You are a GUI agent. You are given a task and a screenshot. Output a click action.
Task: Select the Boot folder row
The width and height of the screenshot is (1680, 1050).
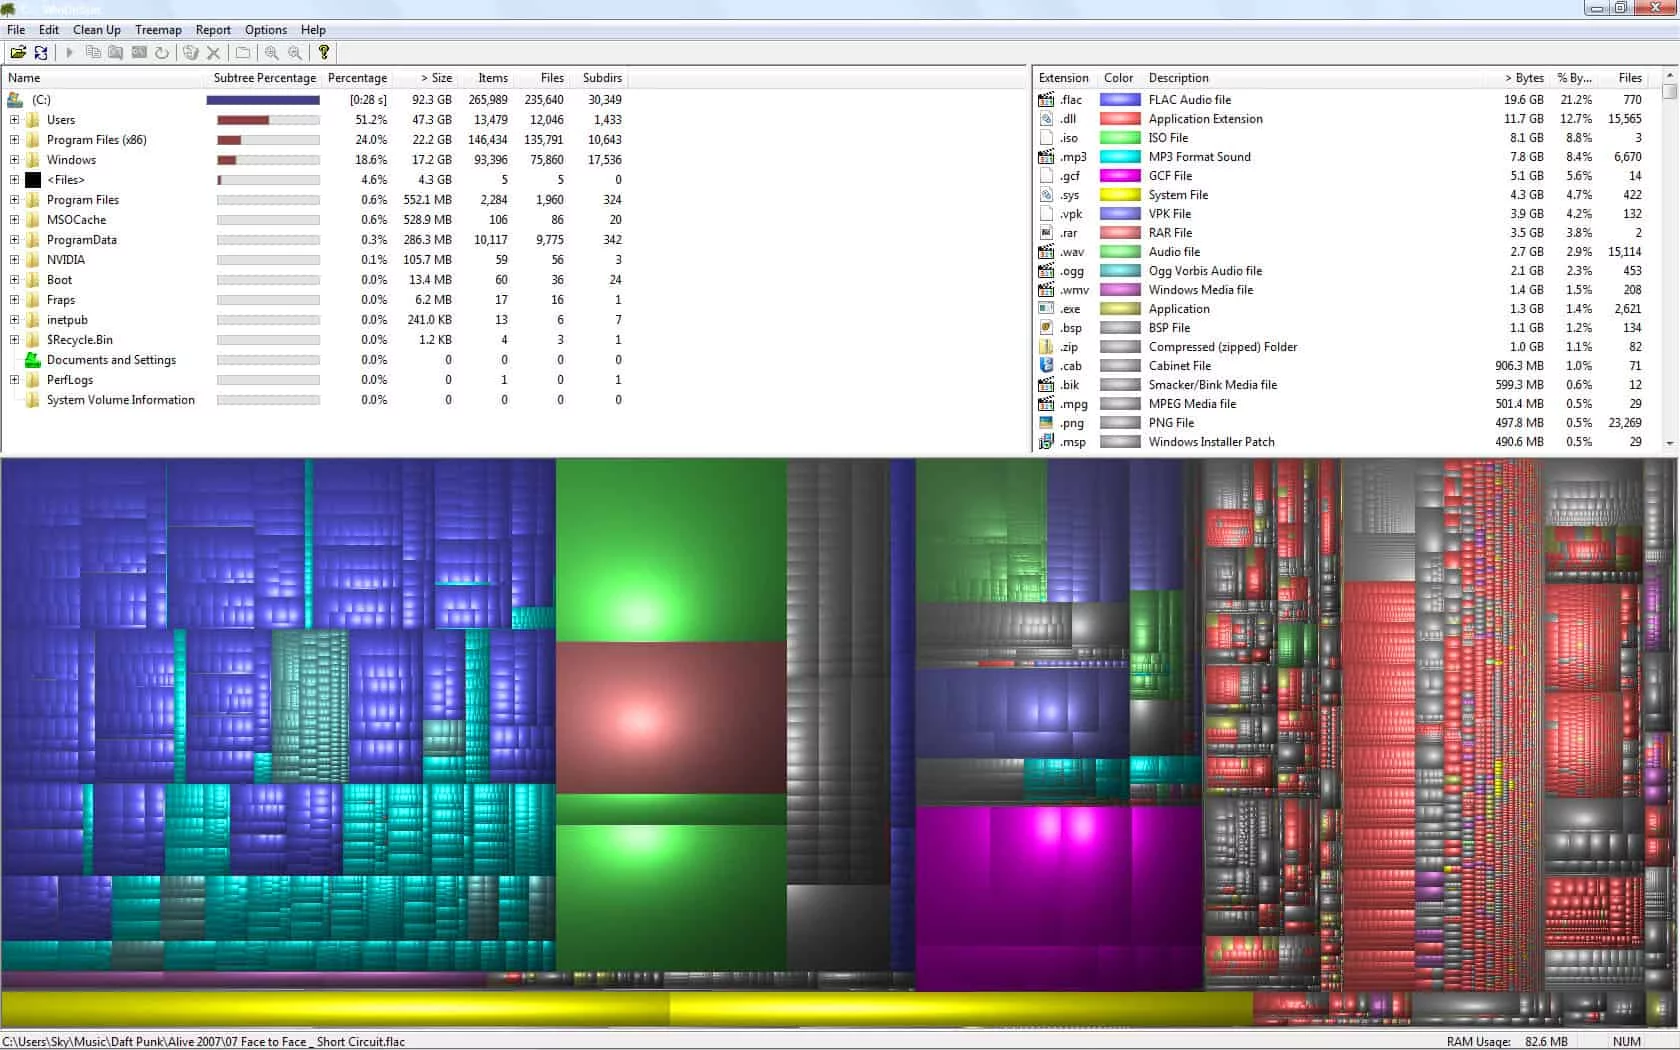point(315,280)
